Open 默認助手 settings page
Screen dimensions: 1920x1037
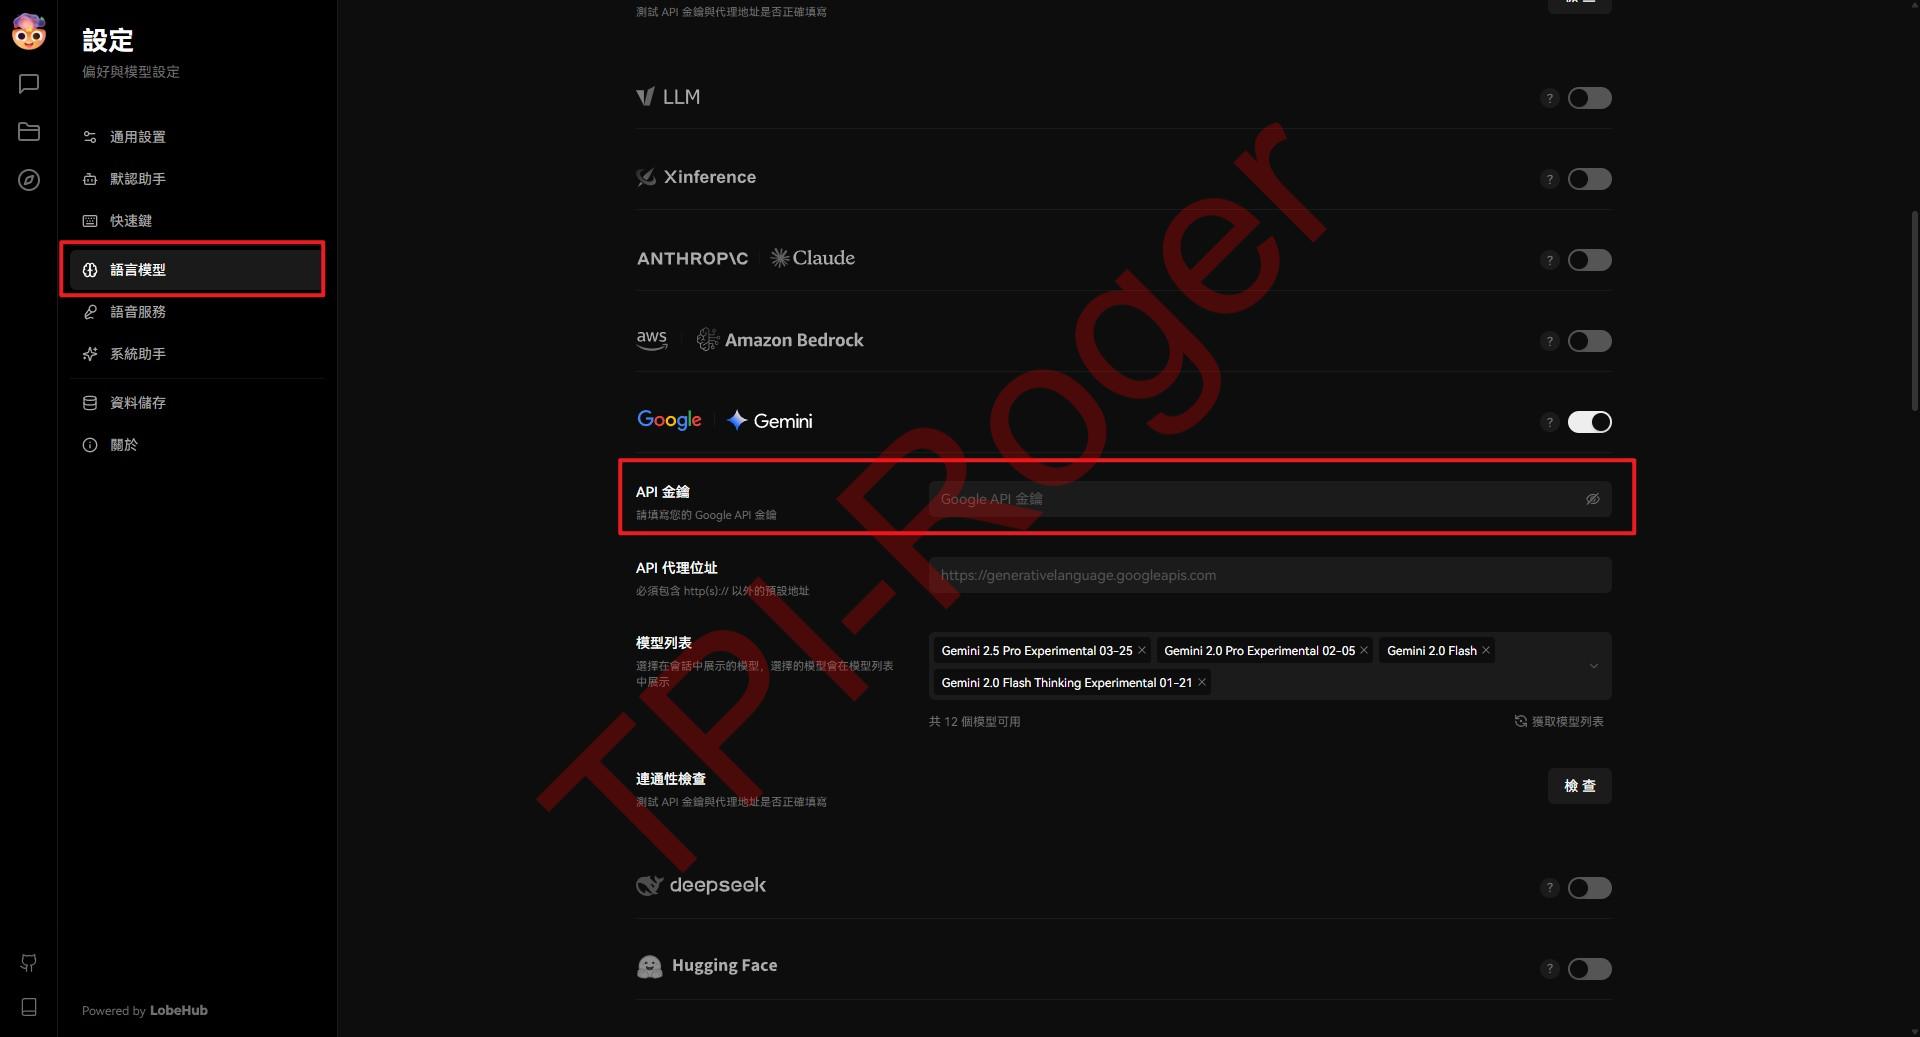point(196,179)
